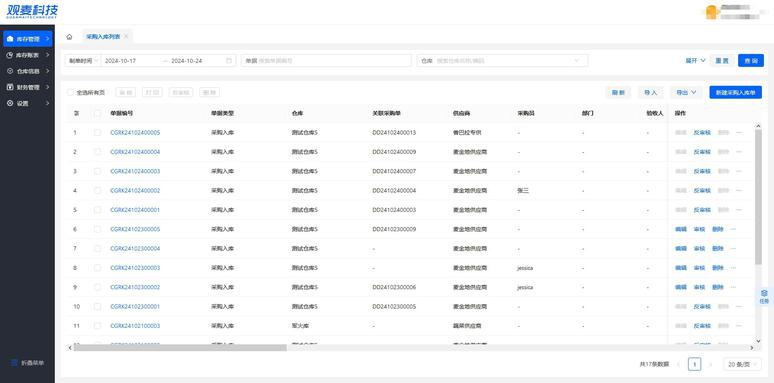Go to the previous page arrow
The image size is (774, 383).
pyautogui.click(x=679, y=364)
